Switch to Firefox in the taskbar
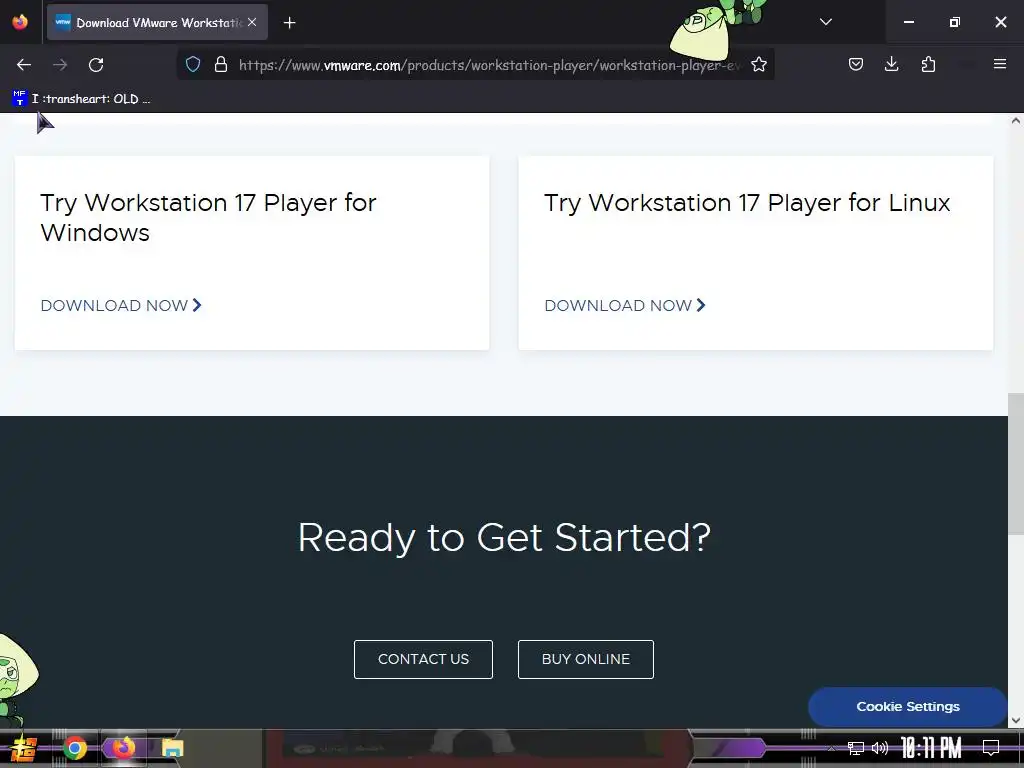Screen dimensions: 1024x768 point(123,748)
